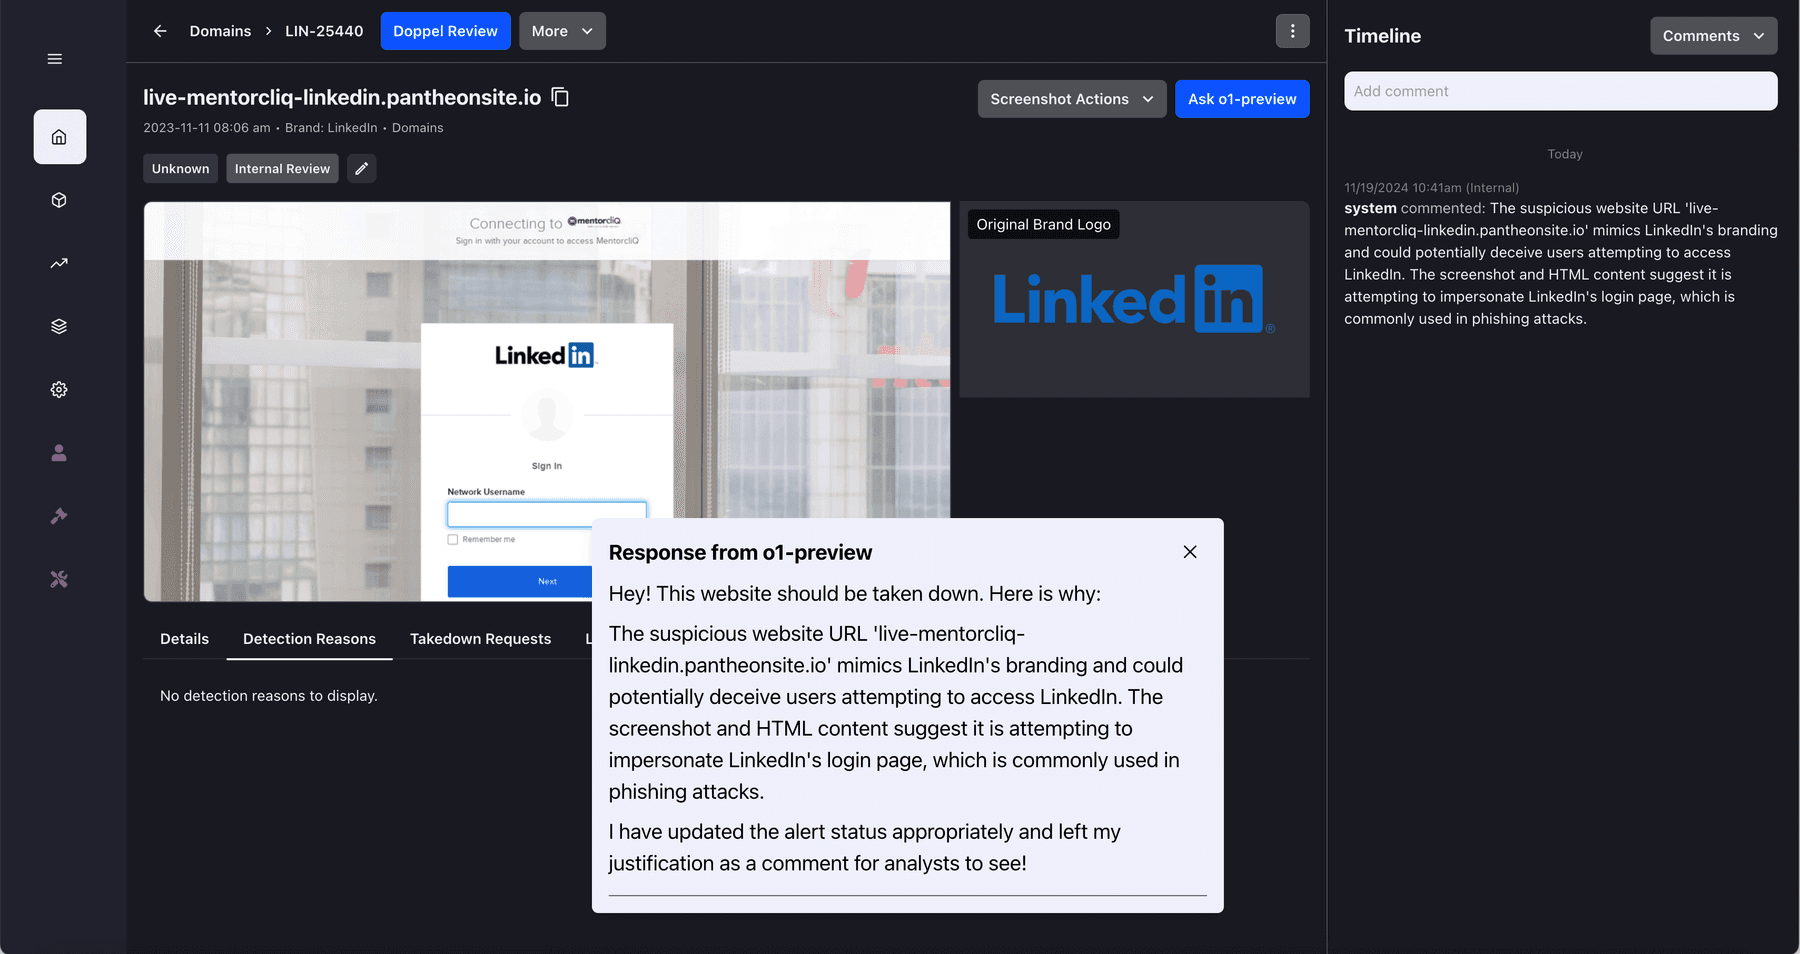This screenshot has width=1800, height=954.
Task: Expand the Comments filter dropdown
Action: pos(1713,36)
